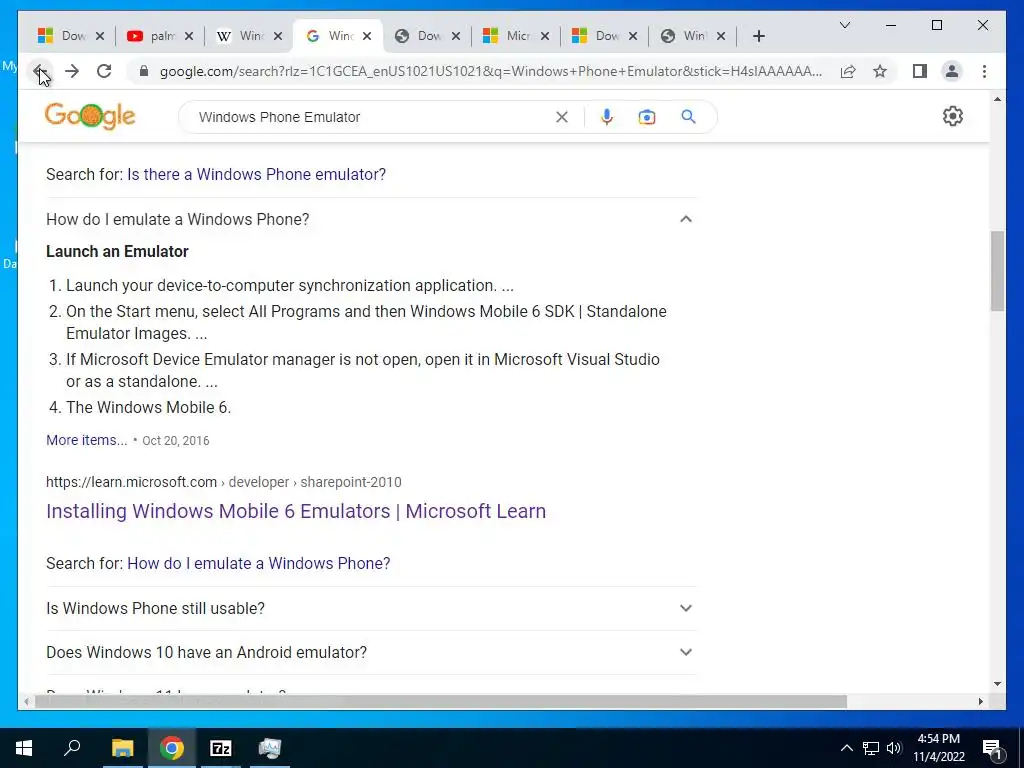Open the Chrome three-dot menu
Image resolution: width=1024 pixels, height=768 pixels.
pos(984,71)
